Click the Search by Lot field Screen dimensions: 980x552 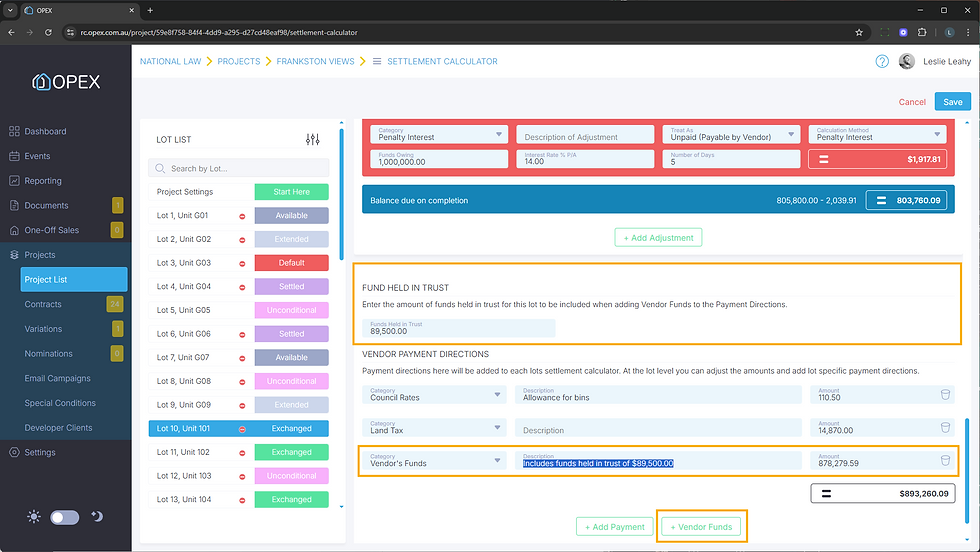tap(239, 168)
